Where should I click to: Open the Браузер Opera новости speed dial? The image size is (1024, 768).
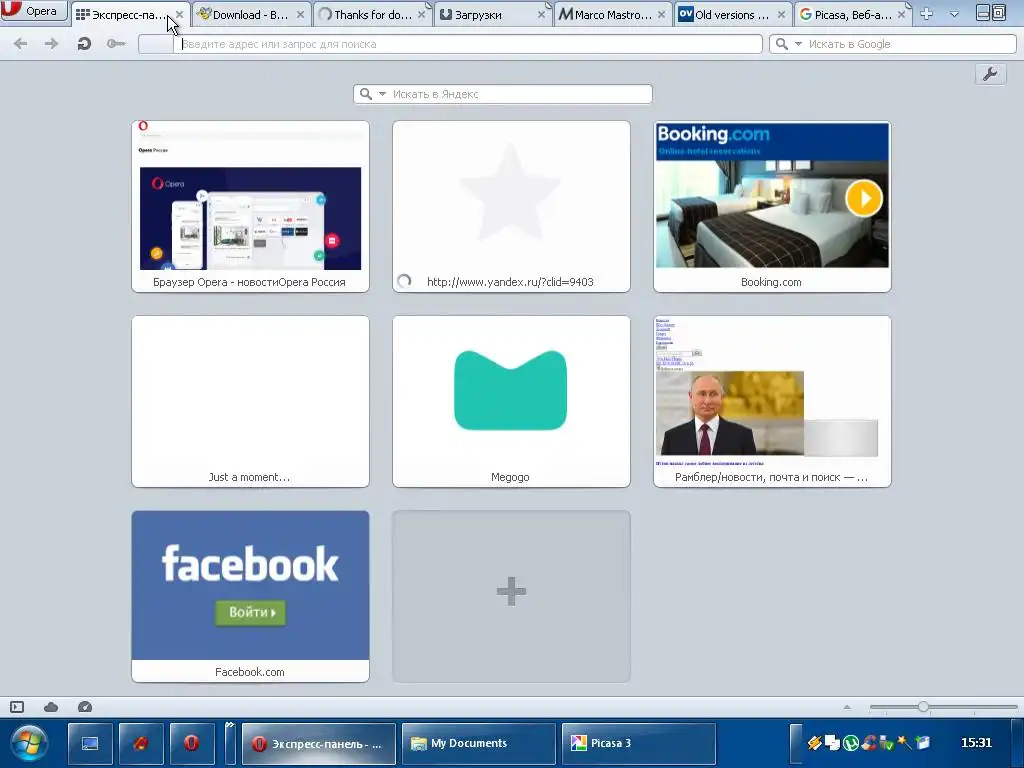(x=250, y=206)
